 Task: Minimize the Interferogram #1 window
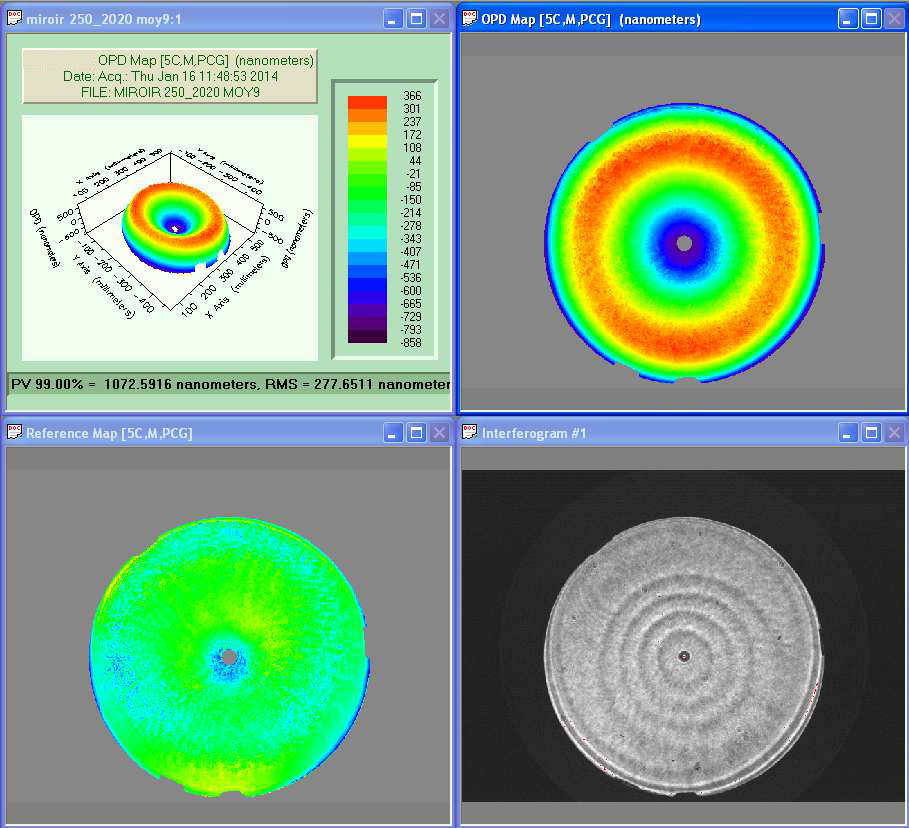pyautogui.click(x=849, y=432)
